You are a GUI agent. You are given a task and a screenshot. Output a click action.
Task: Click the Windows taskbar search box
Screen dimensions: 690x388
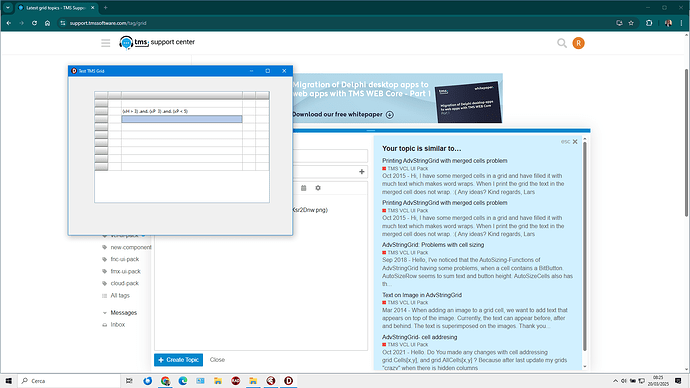(69, 381)
